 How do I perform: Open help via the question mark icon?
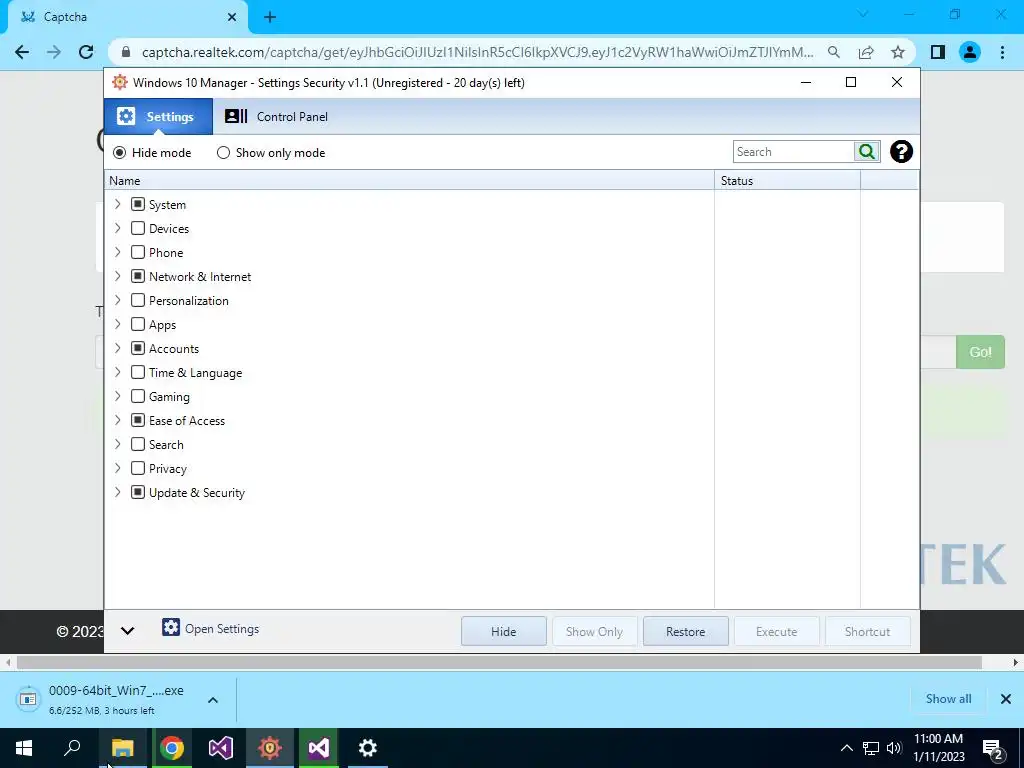coord(901,152)
